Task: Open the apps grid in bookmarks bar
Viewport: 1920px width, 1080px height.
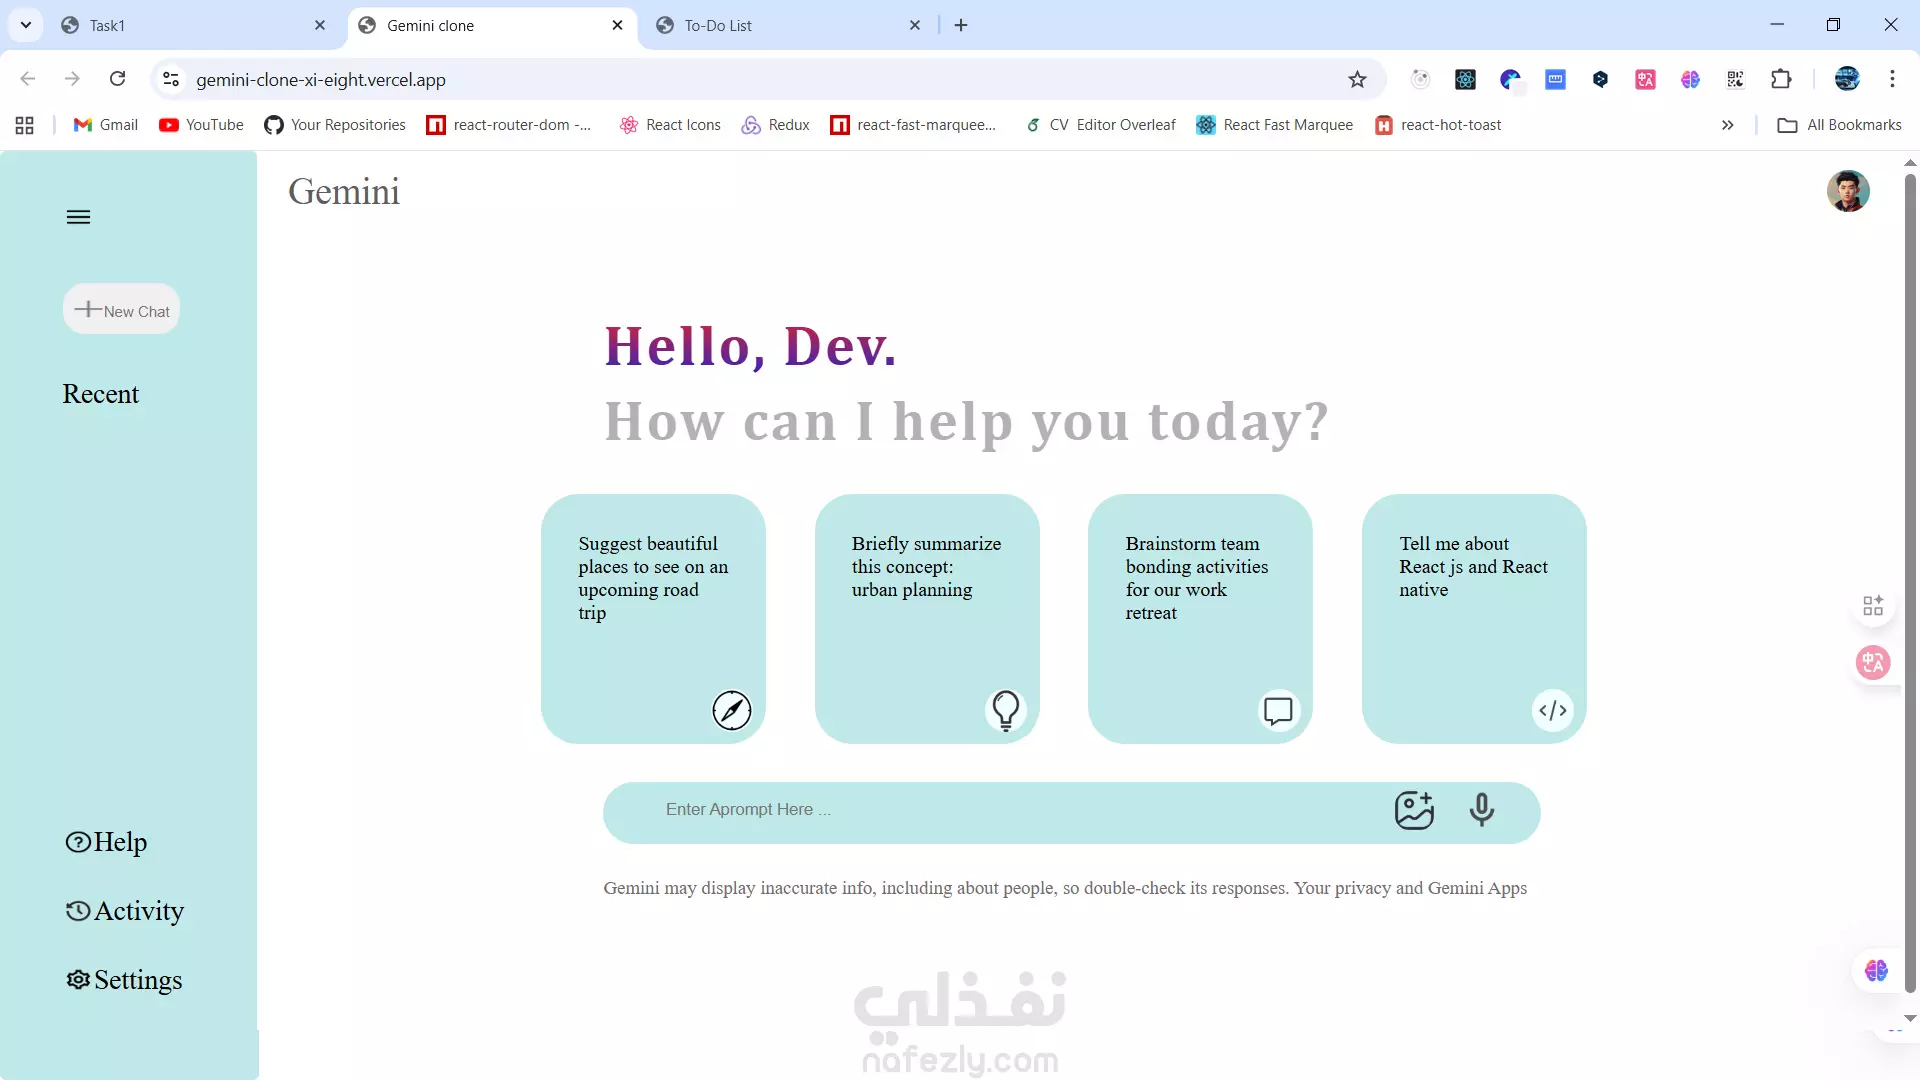Action: coord(25,125)
